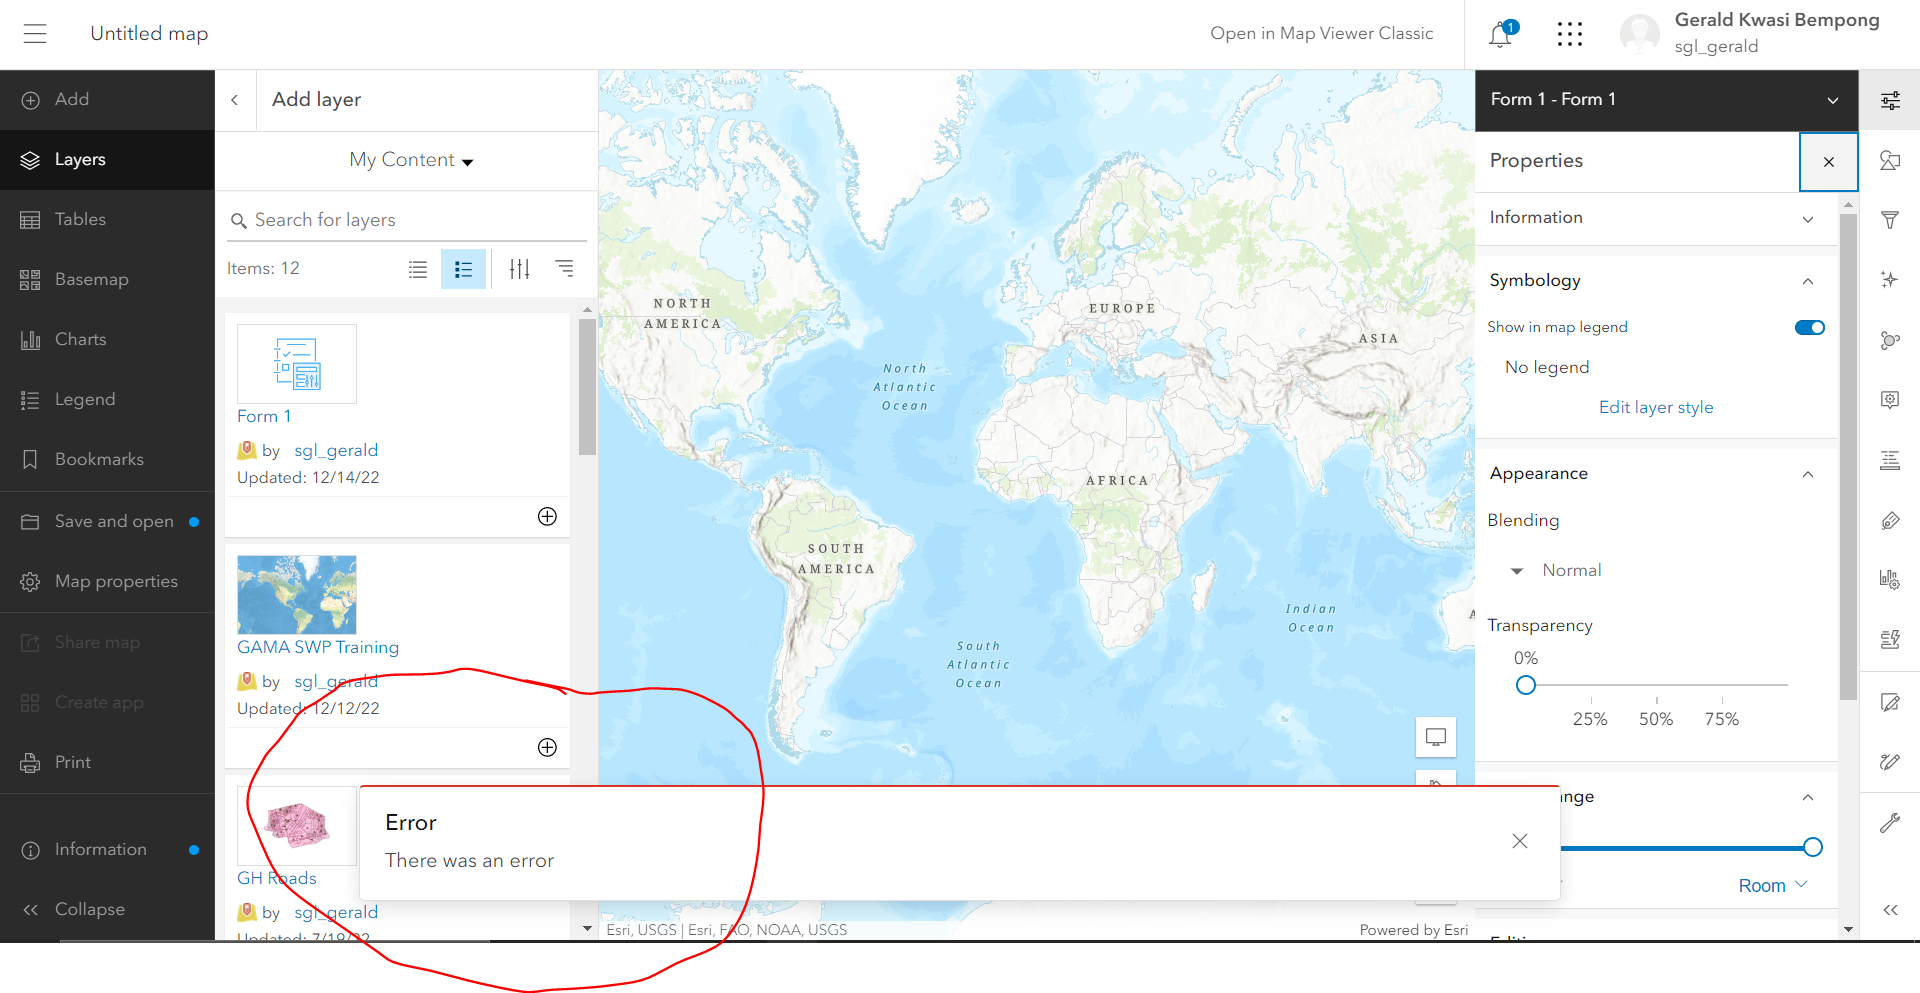Select Tables in the sidebar
This screenshot has width=1920, height=993.
click(107, 220)
